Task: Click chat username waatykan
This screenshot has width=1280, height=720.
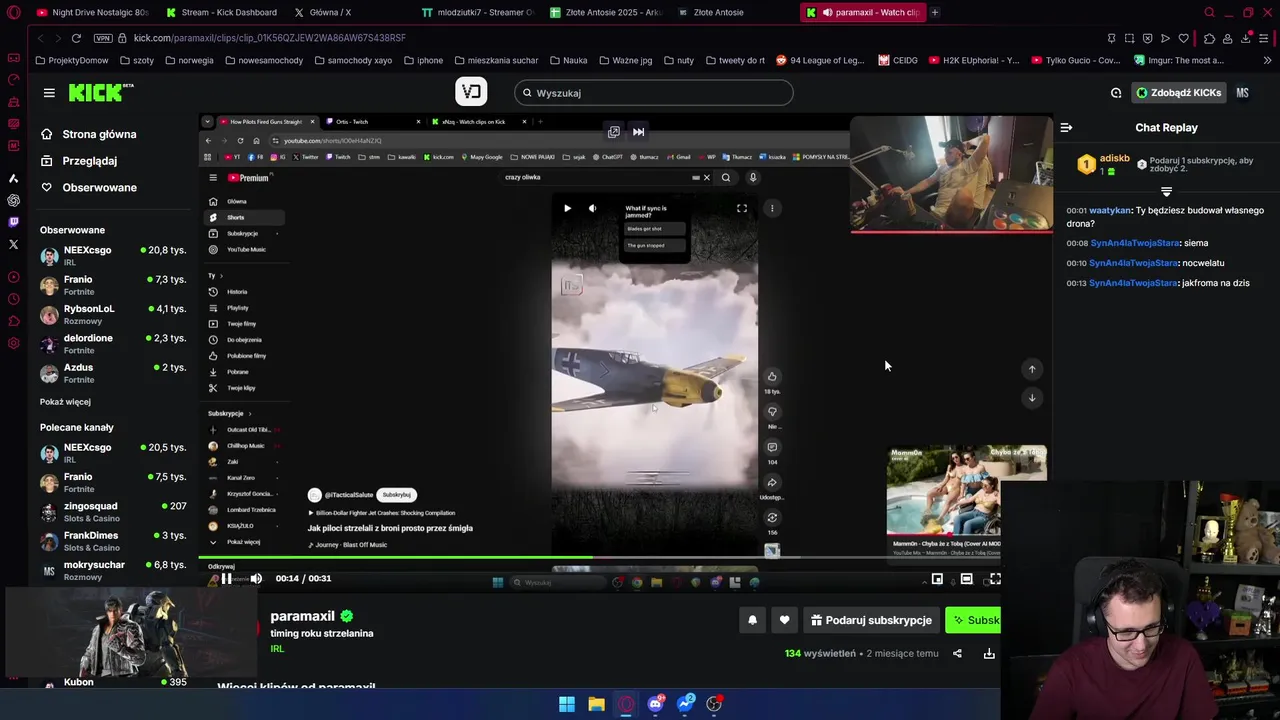Action: pos(1110,211)
